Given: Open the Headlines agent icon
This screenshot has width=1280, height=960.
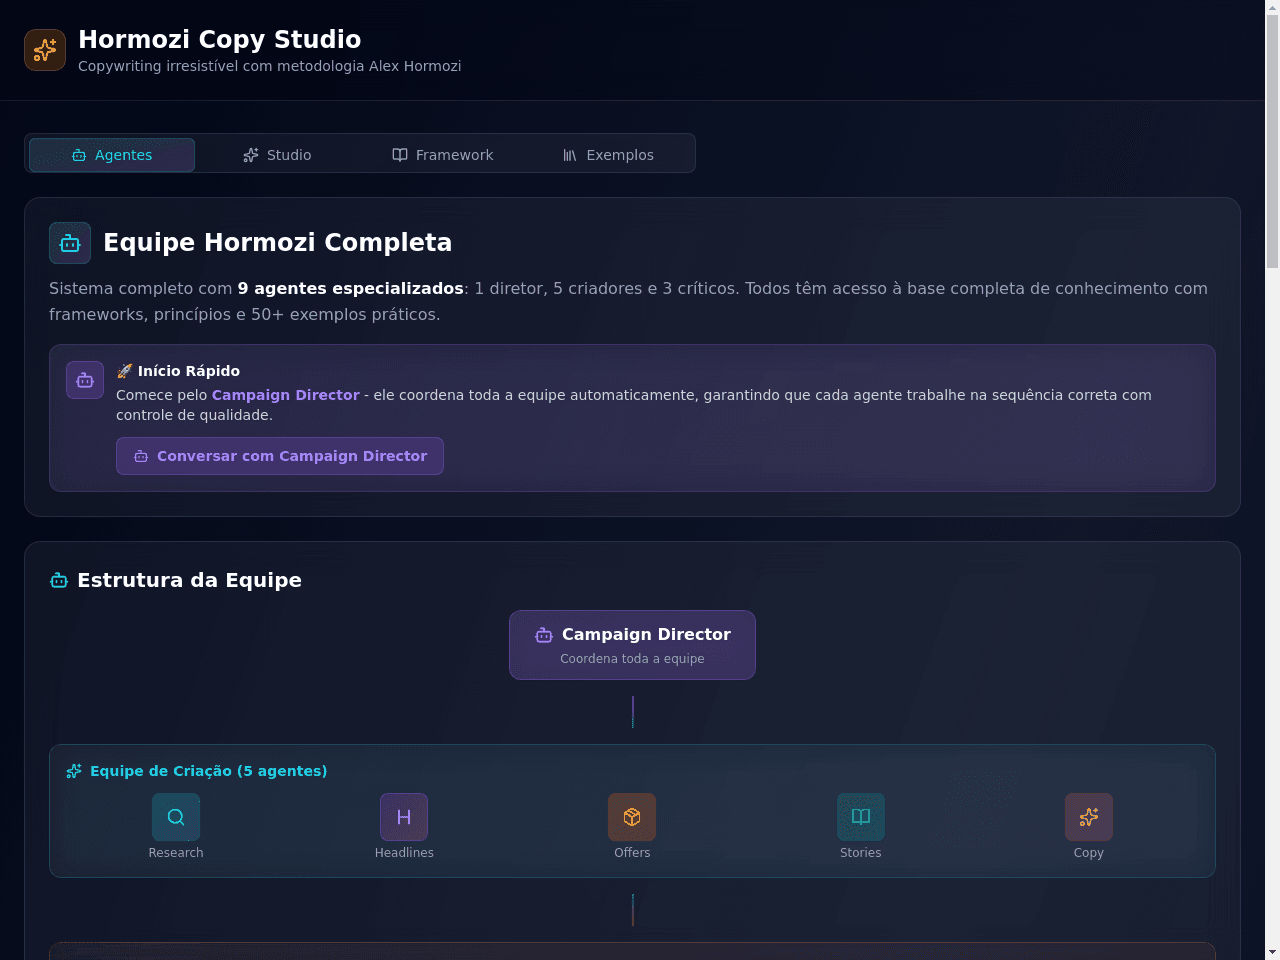Looking at the screenshot, I should [404, 817].
